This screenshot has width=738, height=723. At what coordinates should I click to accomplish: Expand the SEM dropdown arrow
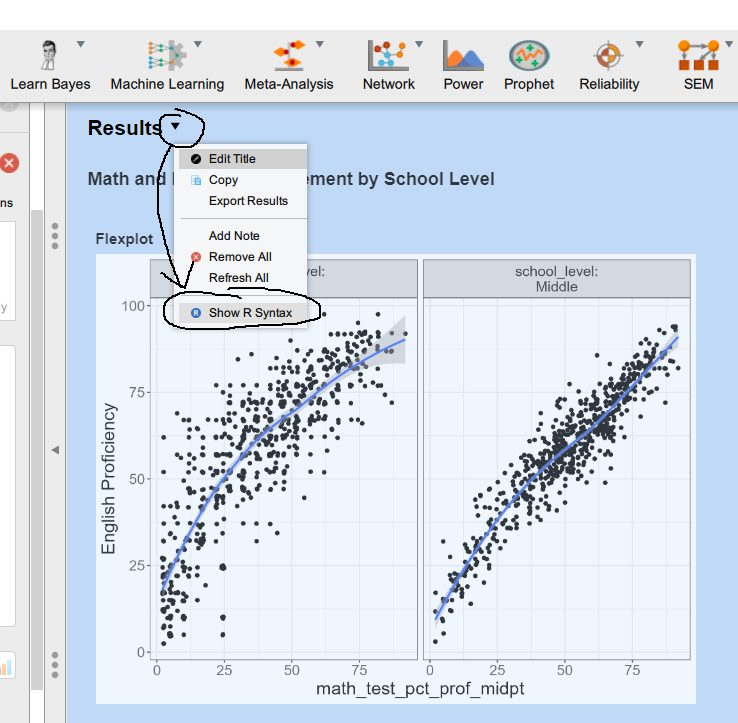[x=730, y=44]
